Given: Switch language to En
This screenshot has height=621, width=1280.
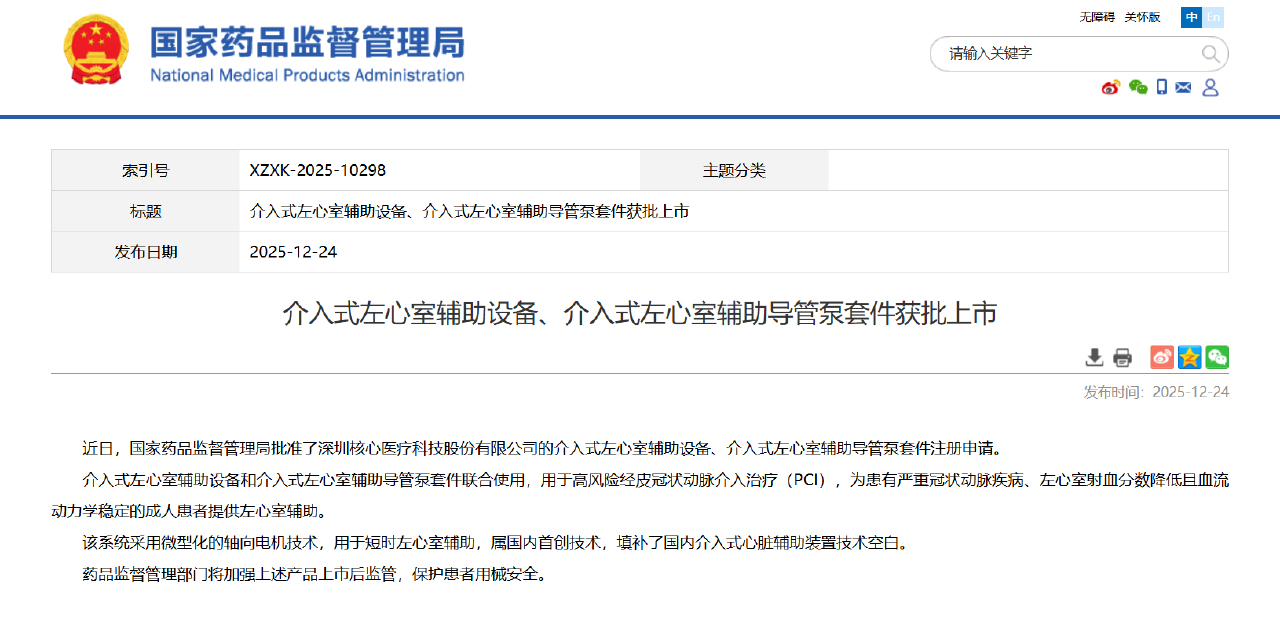Looking at the screenshot, I should click(1213, 17).
